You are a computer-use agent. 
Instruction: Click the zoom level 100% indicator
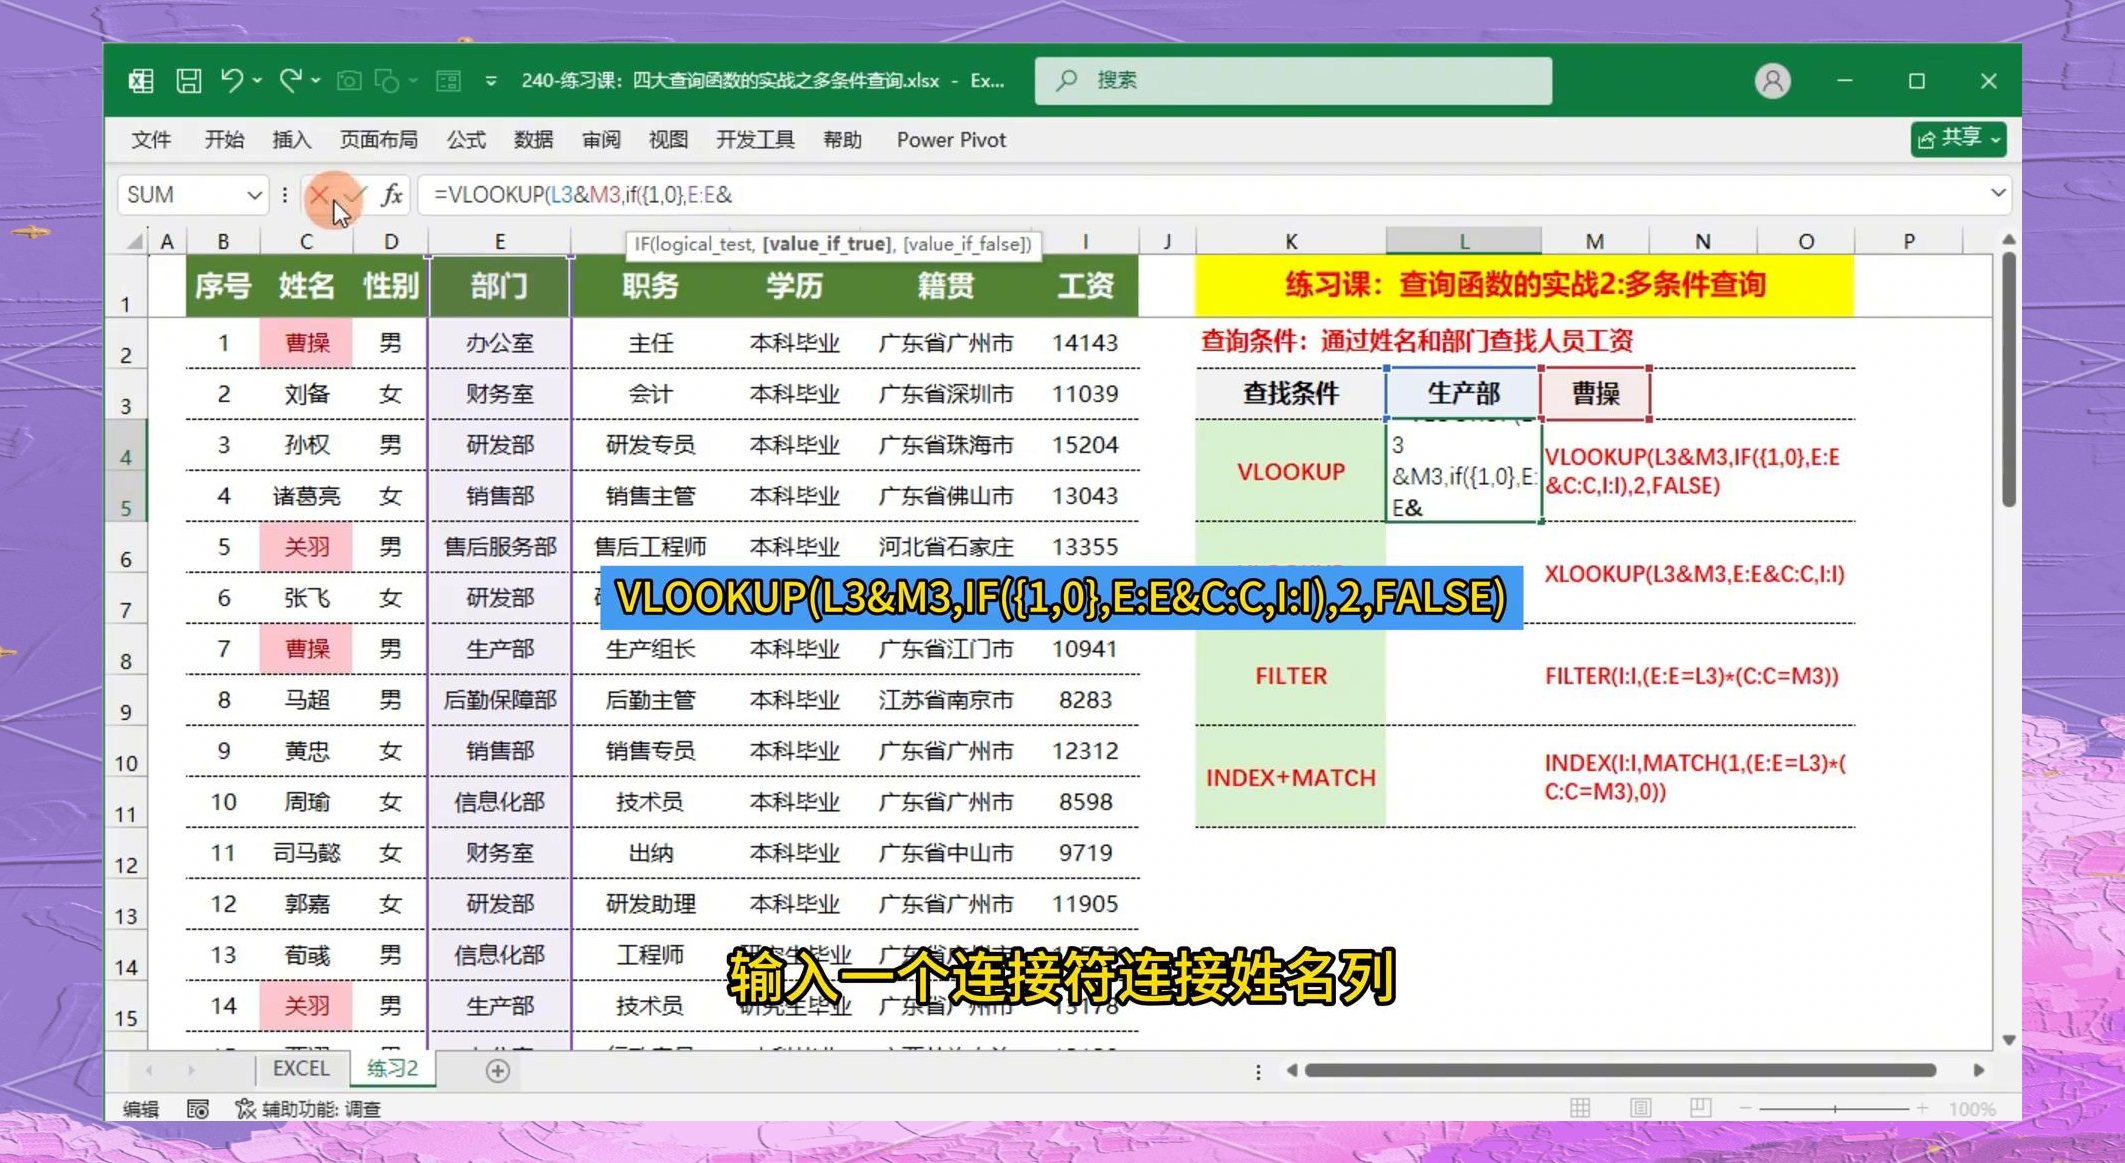click(x=1972, y=1109)
